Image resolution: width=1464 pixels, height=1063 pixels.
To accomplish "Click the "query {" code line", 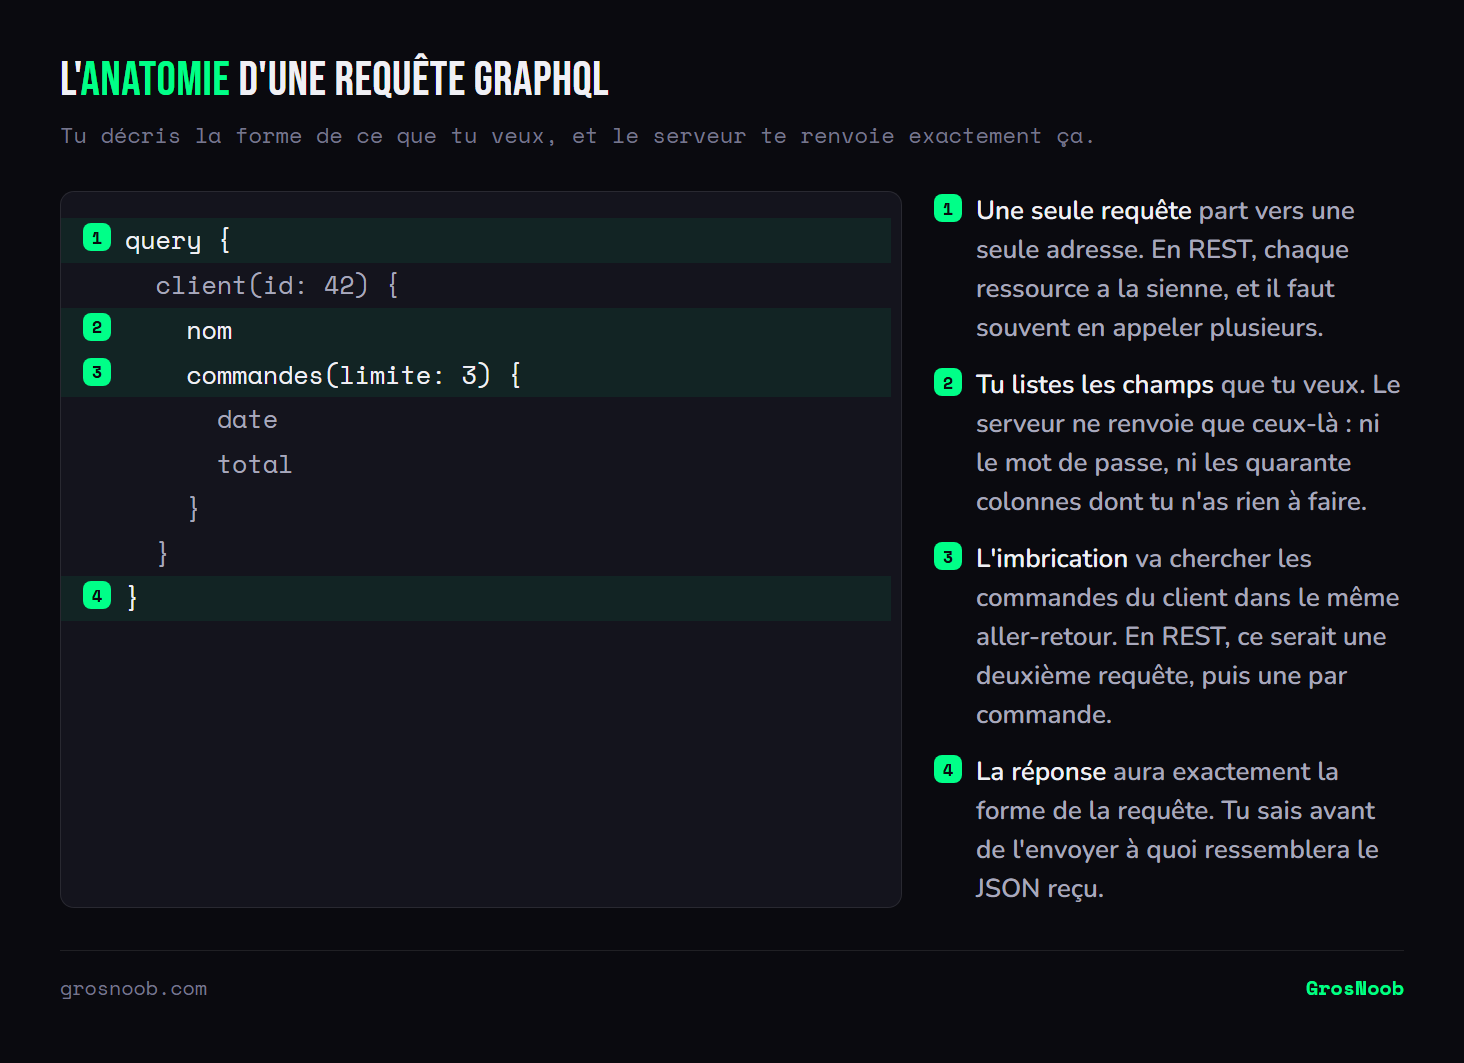I will [476, 241].
